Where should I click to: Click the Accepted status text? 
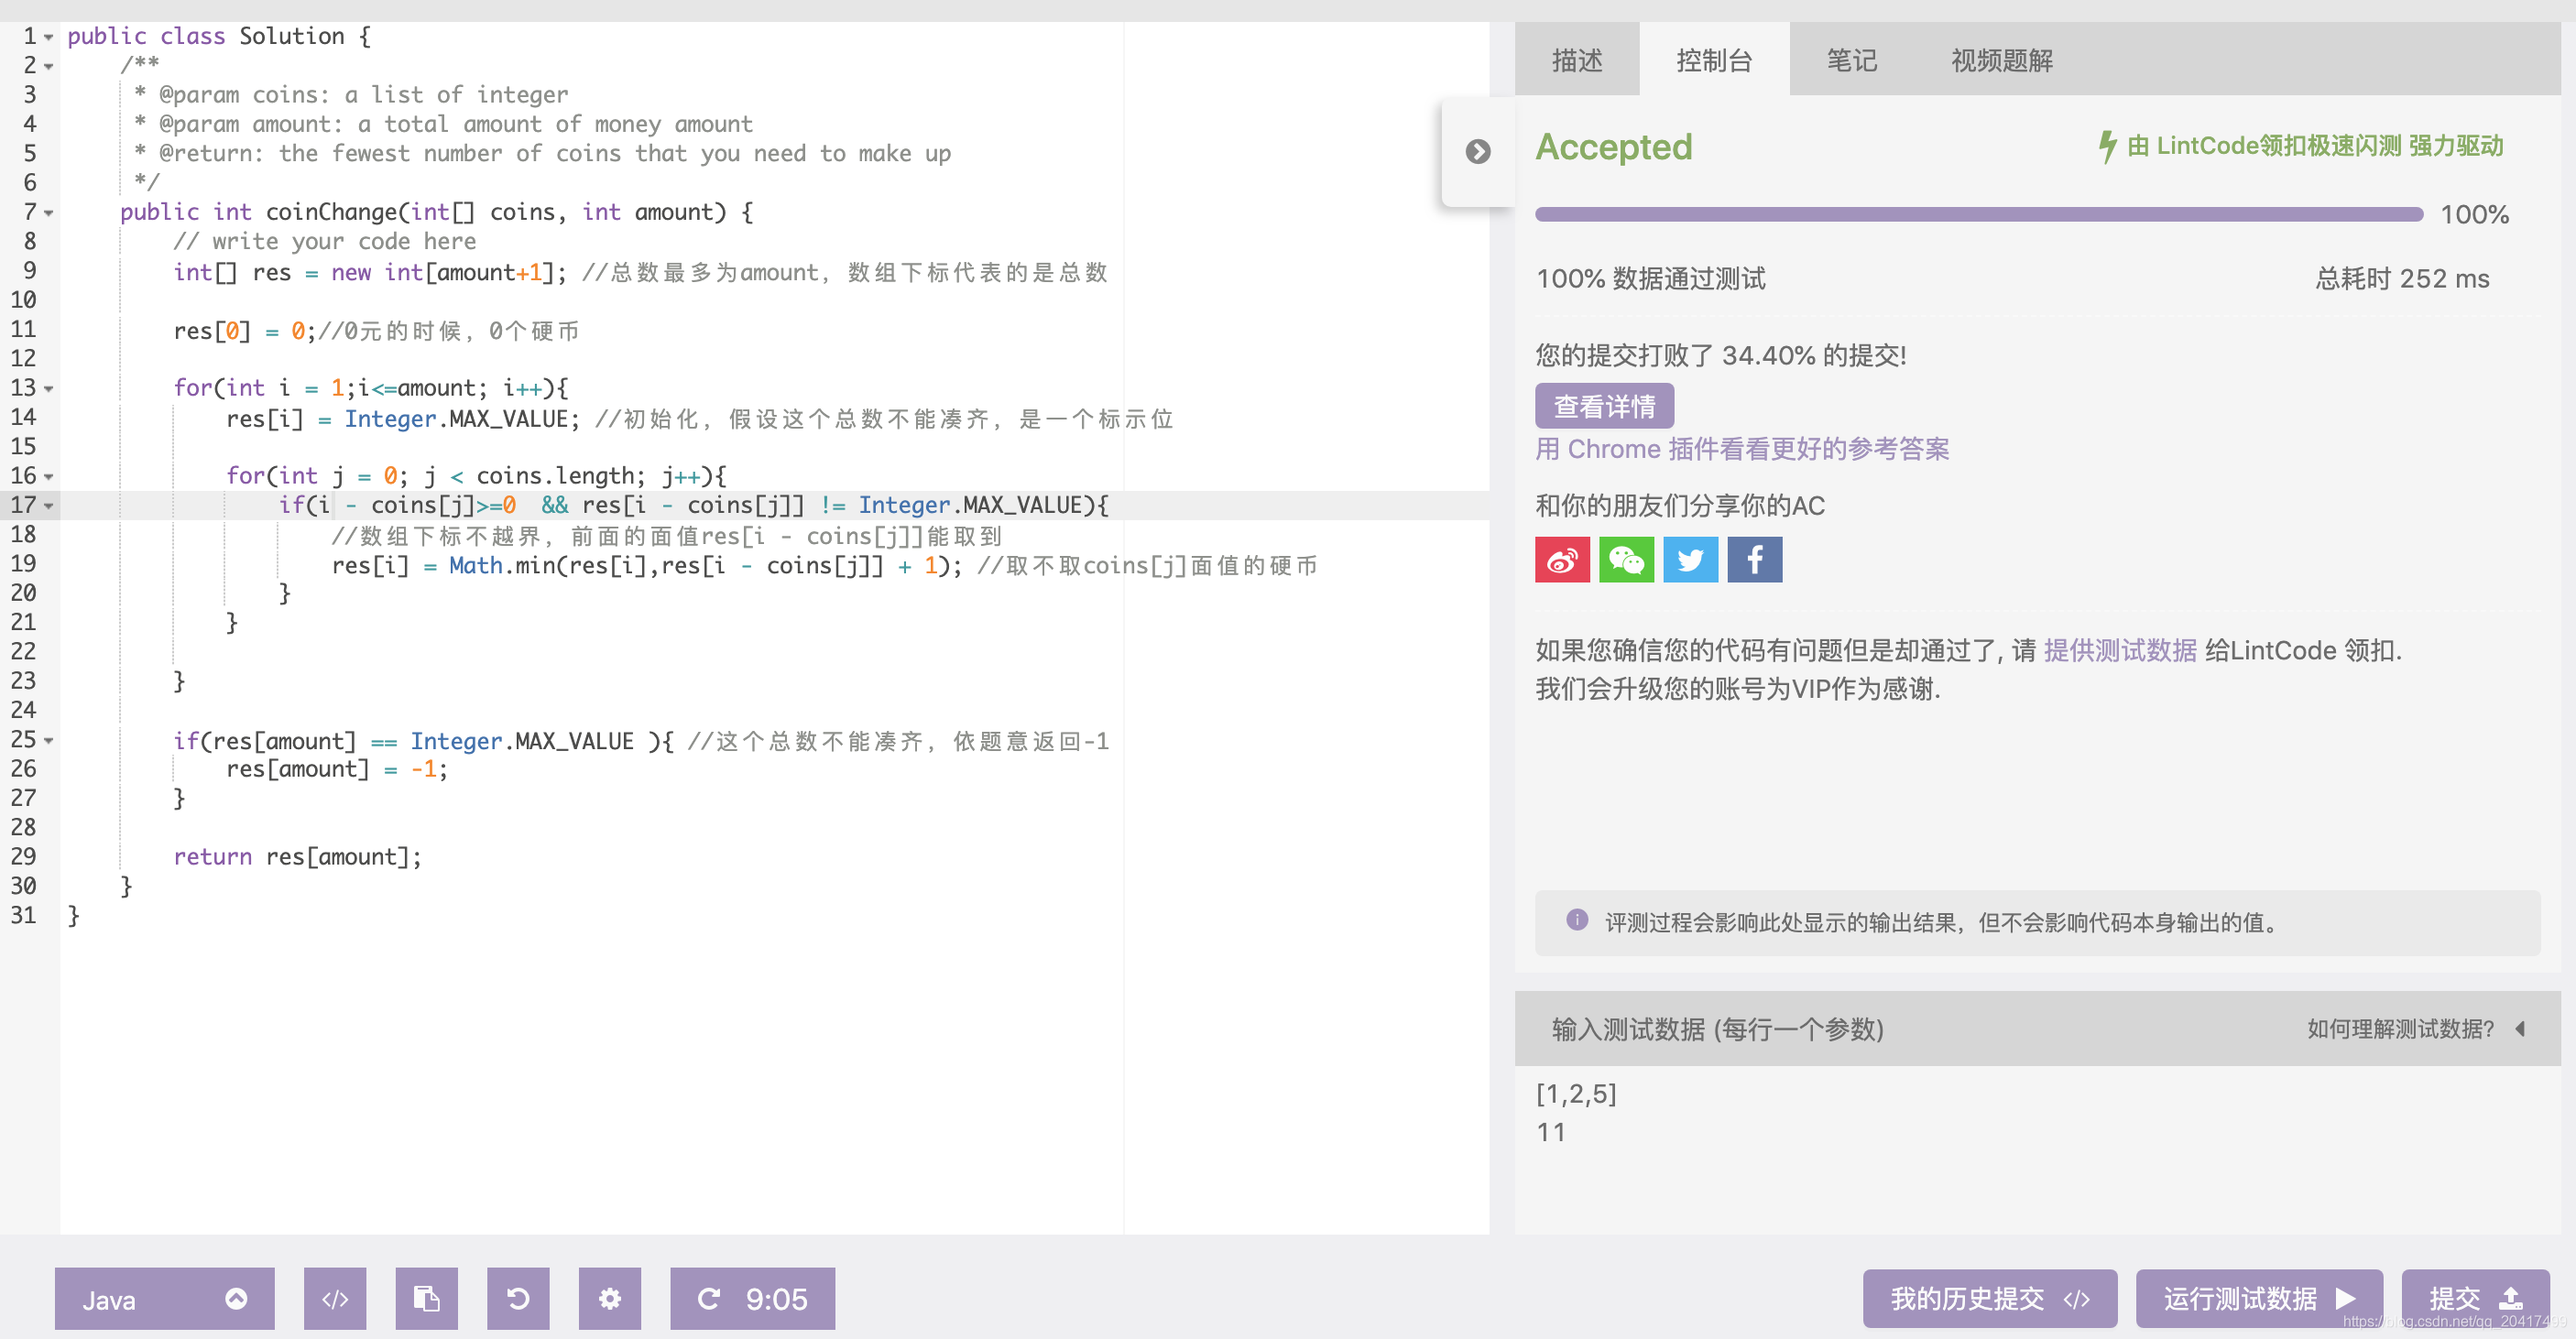pos(1613,147)
